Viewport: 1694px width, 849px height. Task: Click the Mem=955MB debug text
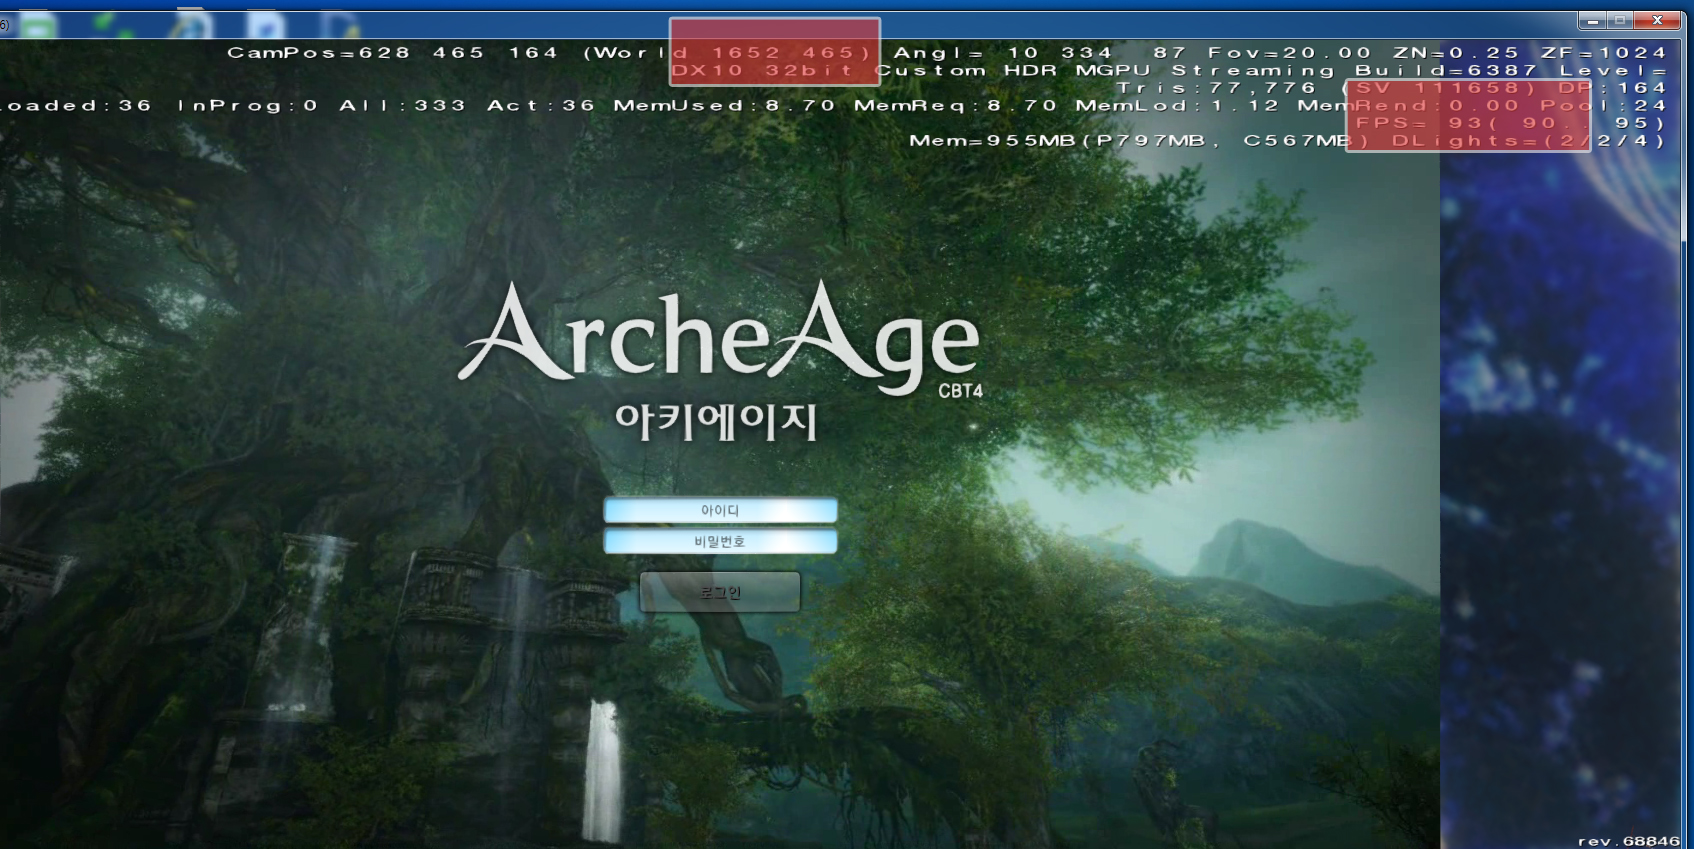[992, 141]
